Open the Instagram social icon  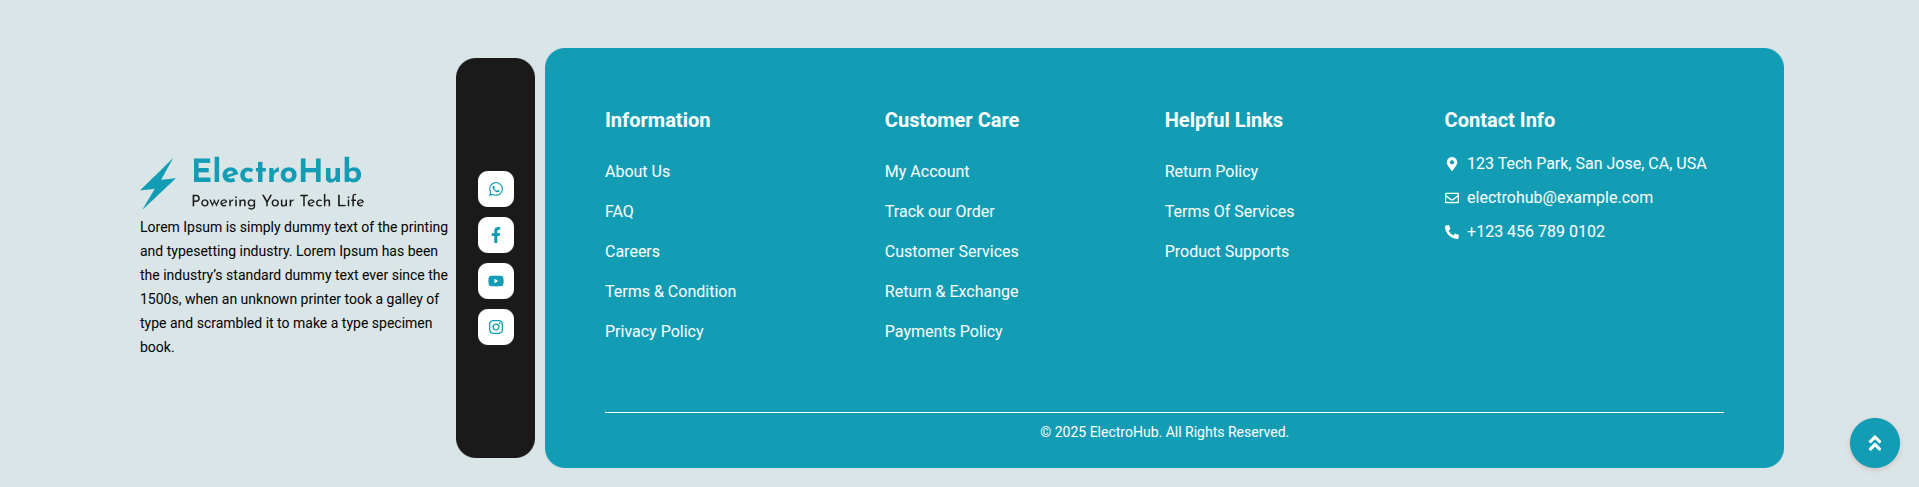pos(496,327)
